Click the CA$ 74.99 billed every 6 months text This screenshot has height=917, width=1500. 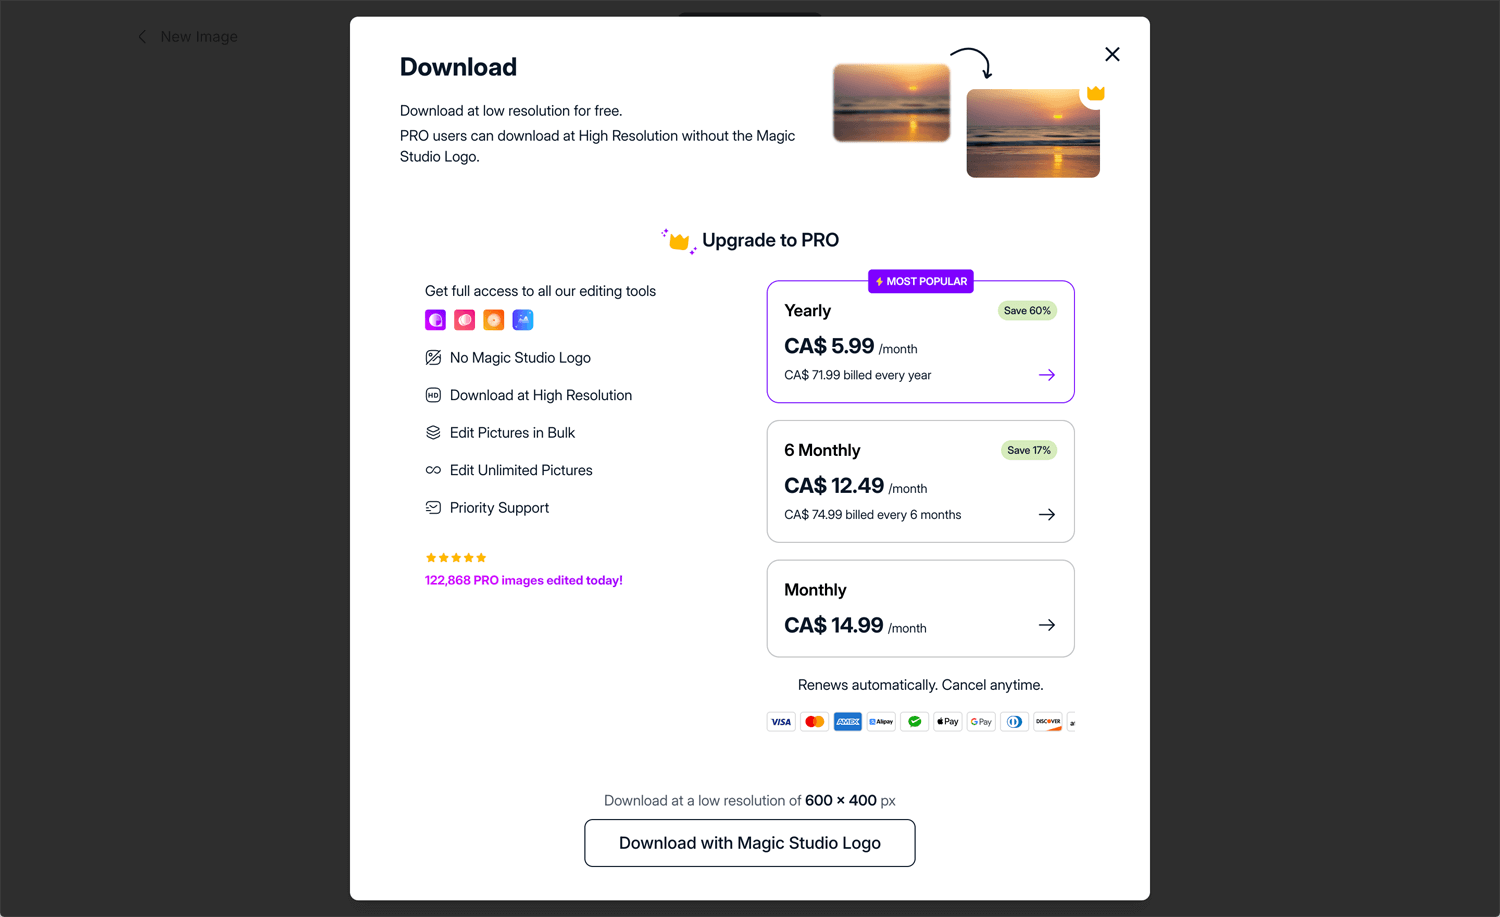(872, 515)
